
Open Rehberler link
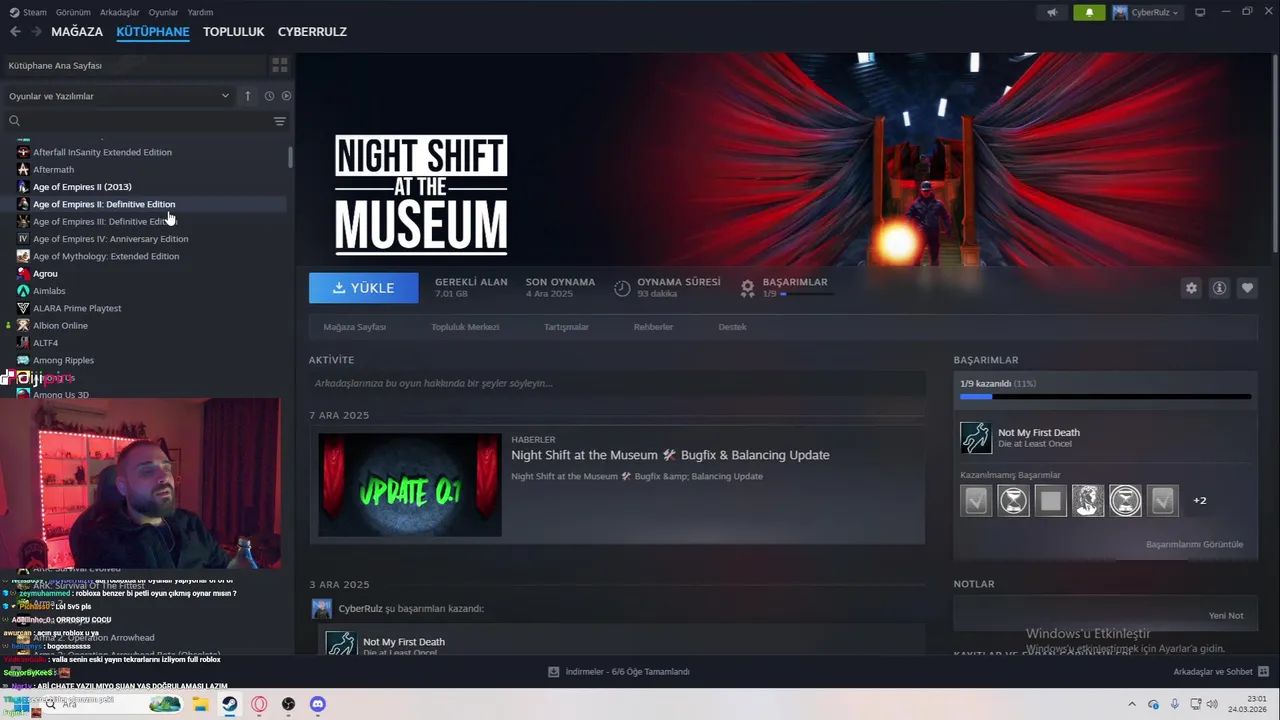pyautogui.click(x=653, y=327)
